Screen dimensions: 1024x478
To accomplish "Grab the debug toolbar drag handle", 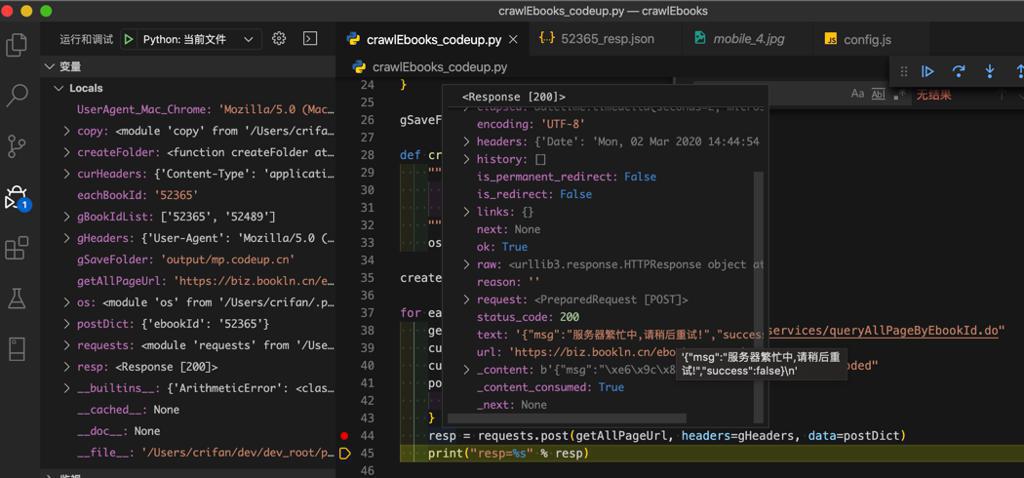I will coord(904,71).
